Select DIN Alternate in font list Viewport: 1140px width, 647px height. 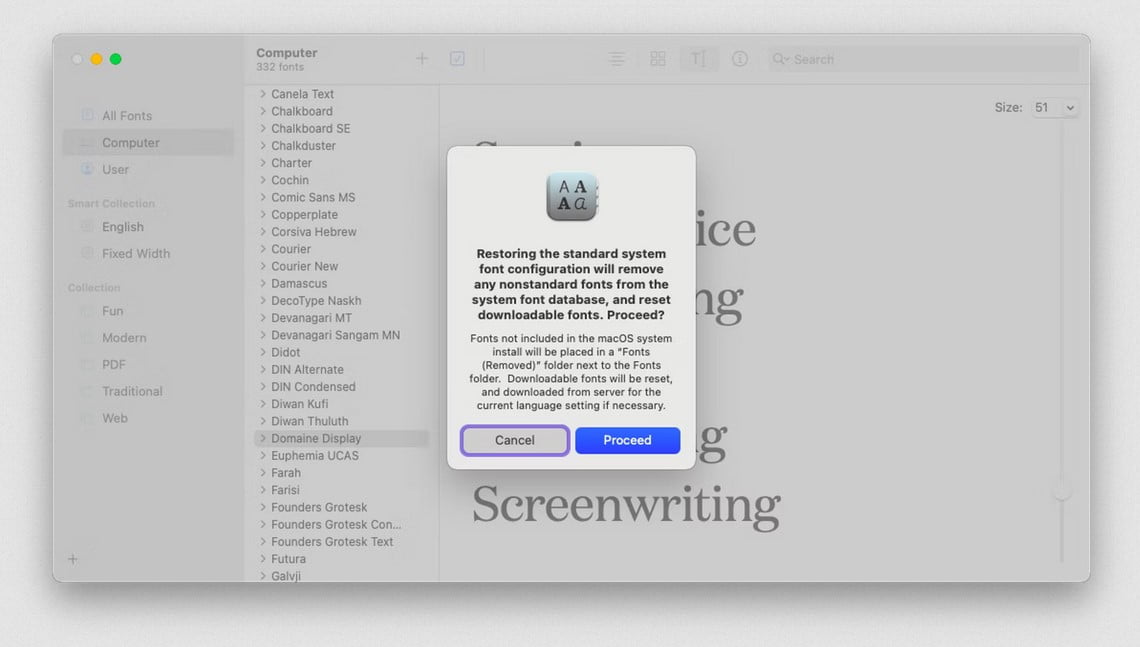click(308, 369)
